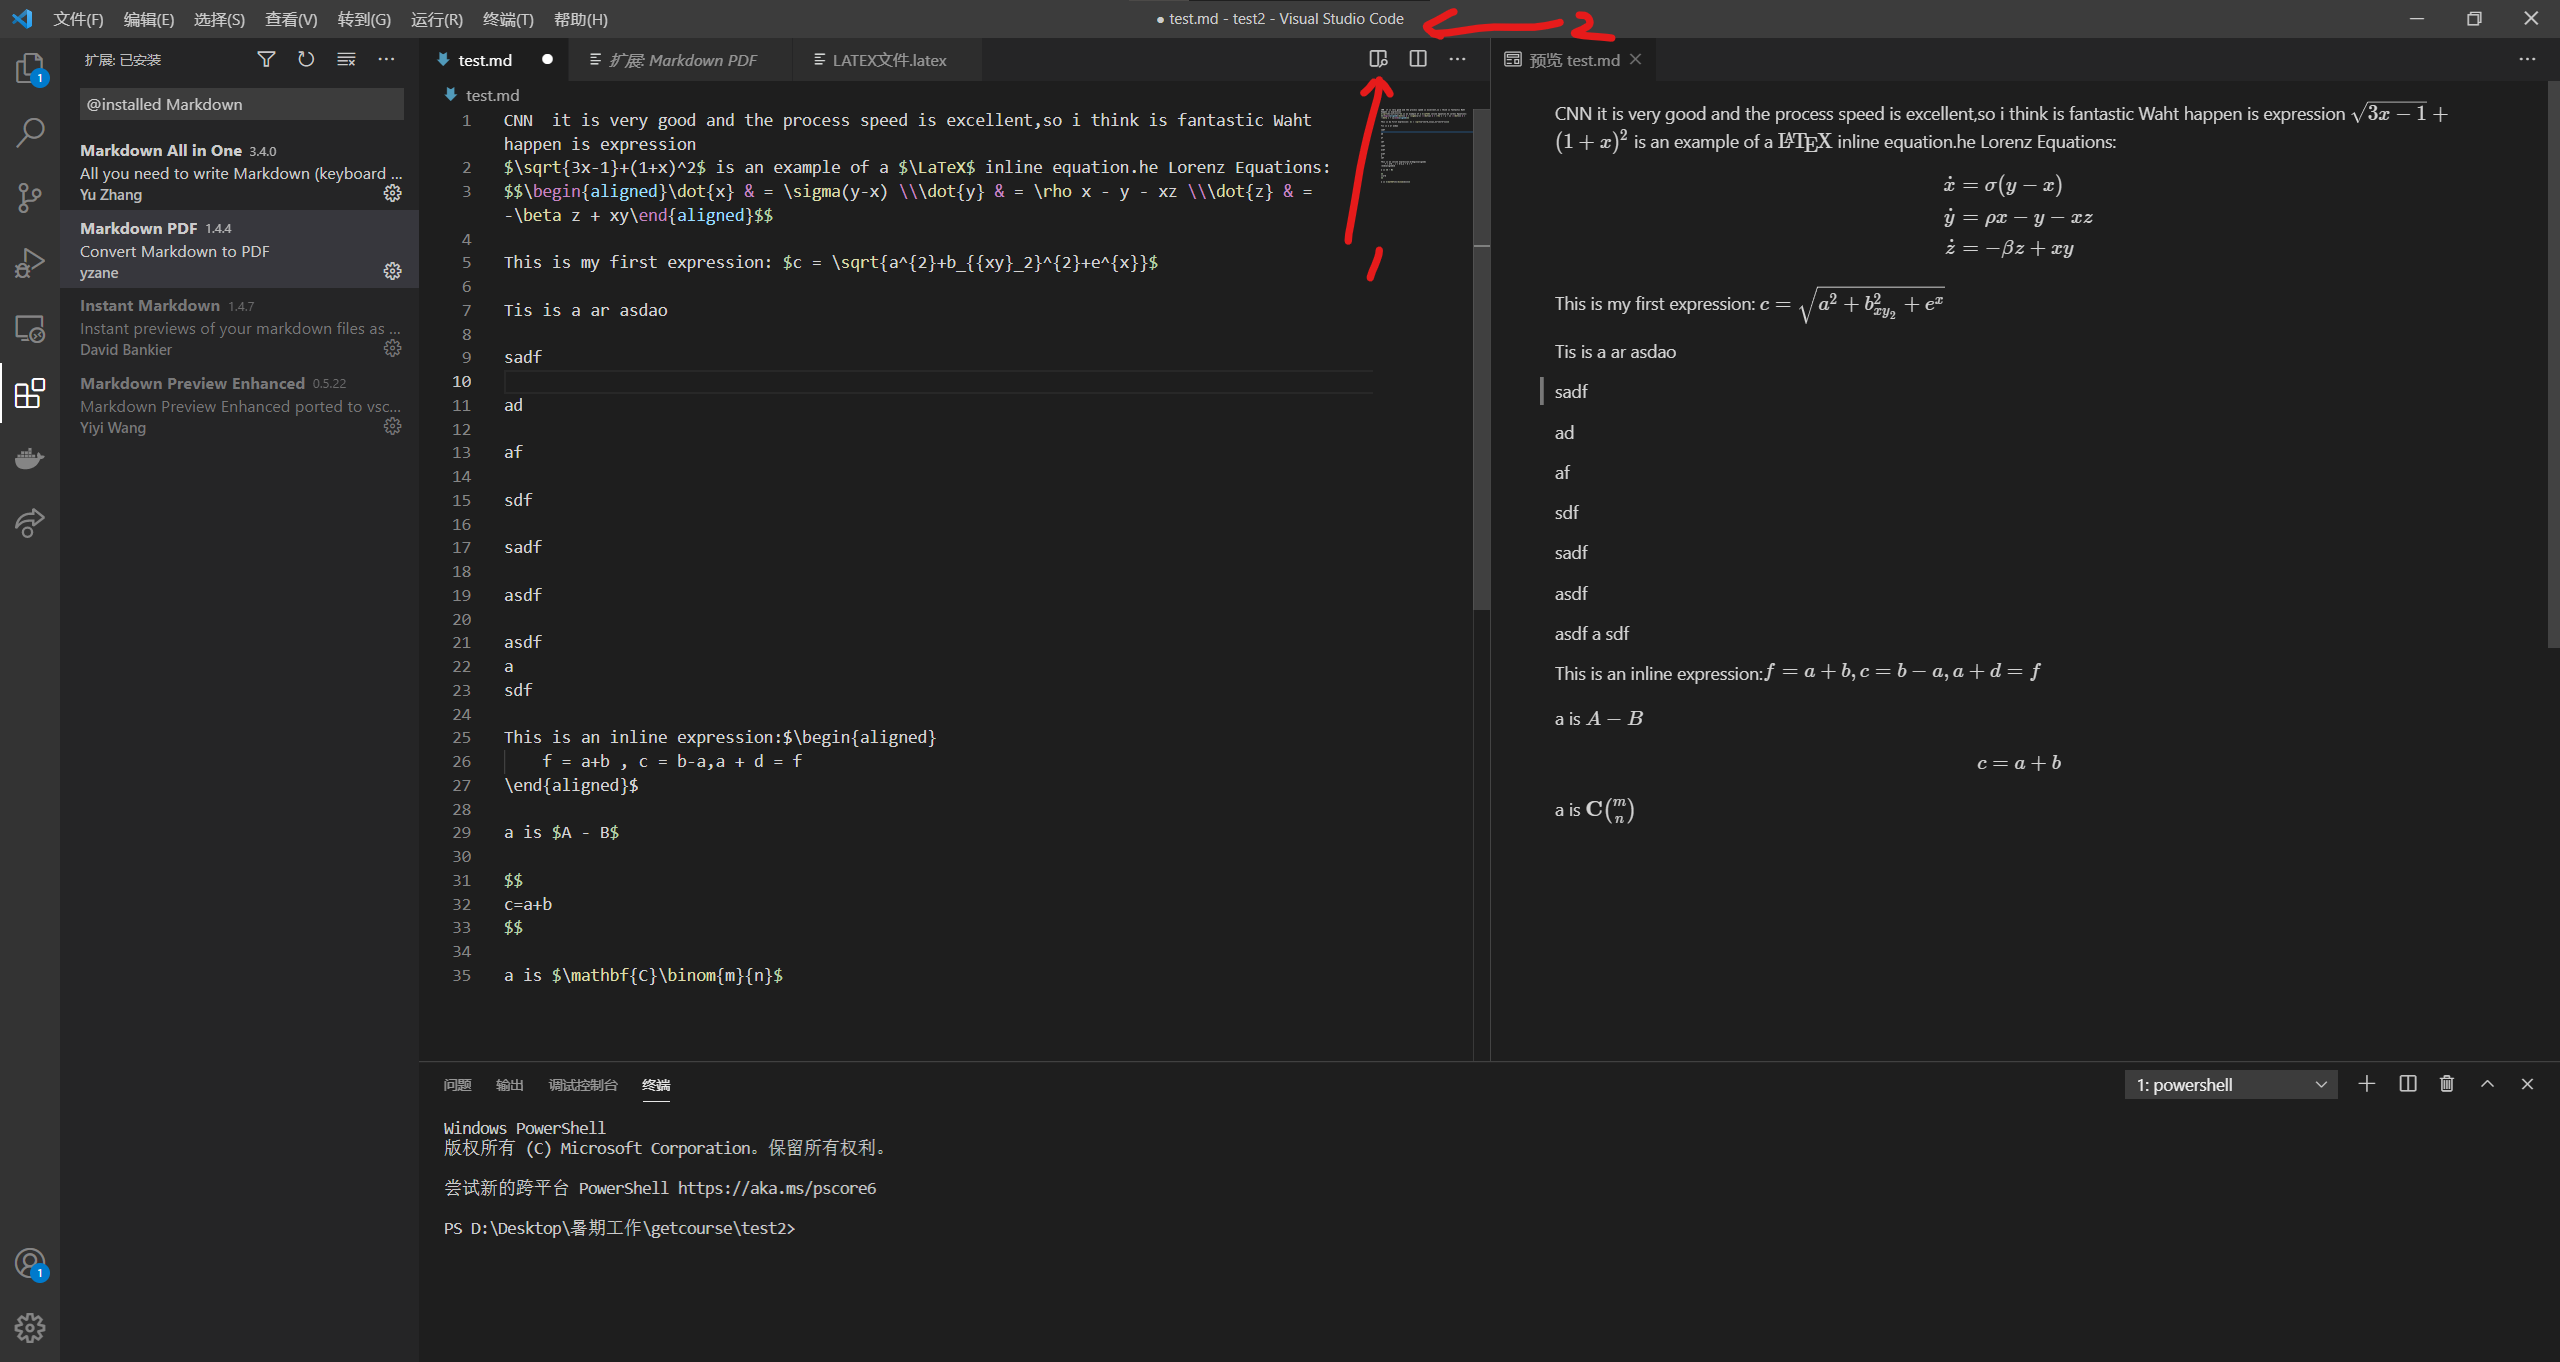Open the Explorer view in activity bar
The height and width of the screenshot is (1362, 2560).
point(30,68)
